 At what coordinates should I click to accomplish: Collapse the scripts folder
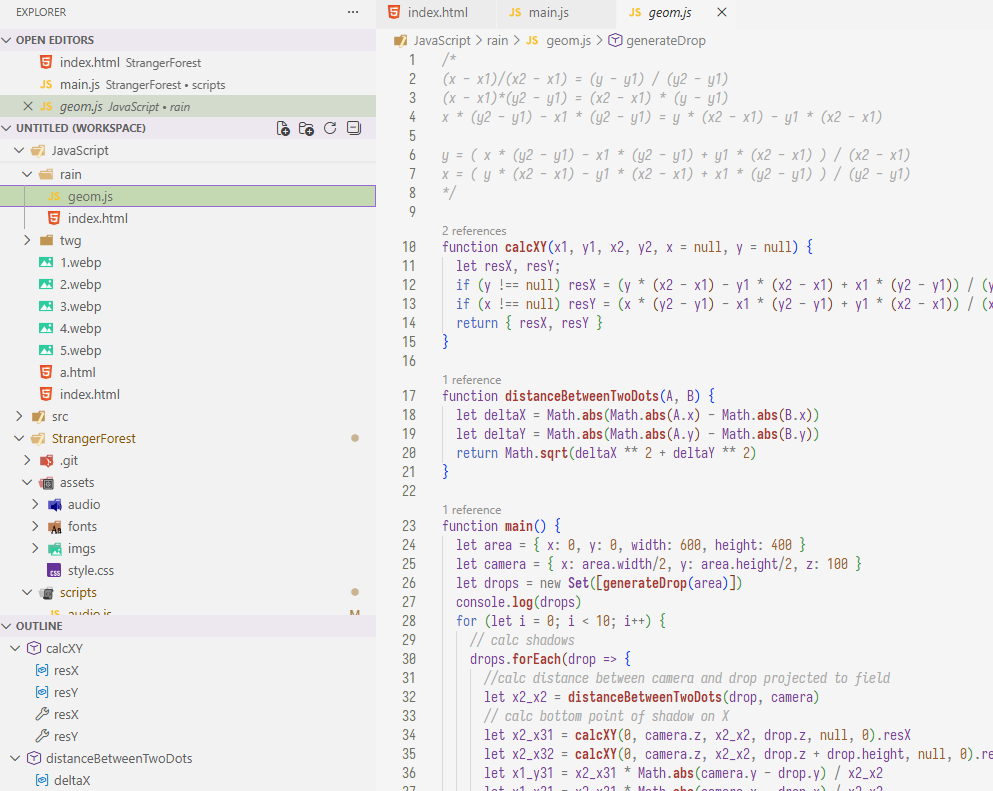point(27,593)
